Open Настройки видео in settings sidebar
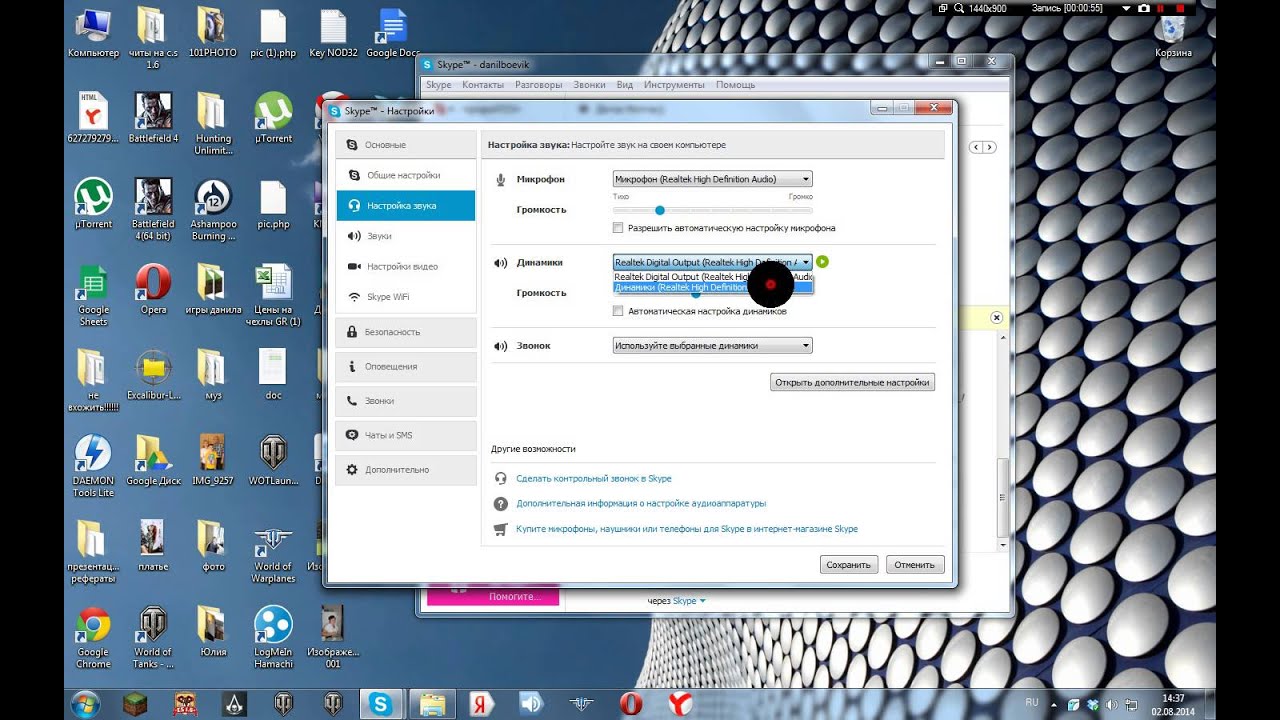 (406, 266)
